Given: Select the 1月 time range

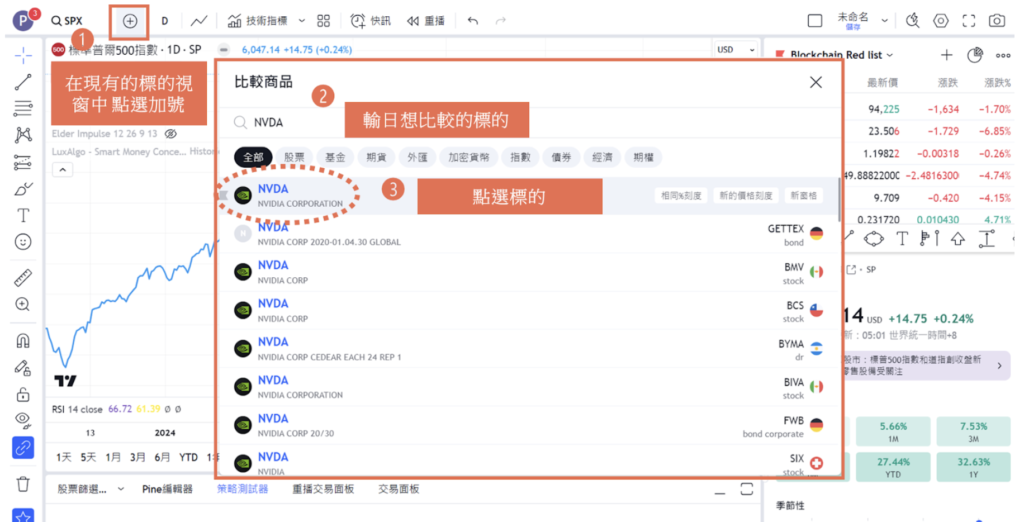Looking at the screenshot, I should (x=113, y=457).
